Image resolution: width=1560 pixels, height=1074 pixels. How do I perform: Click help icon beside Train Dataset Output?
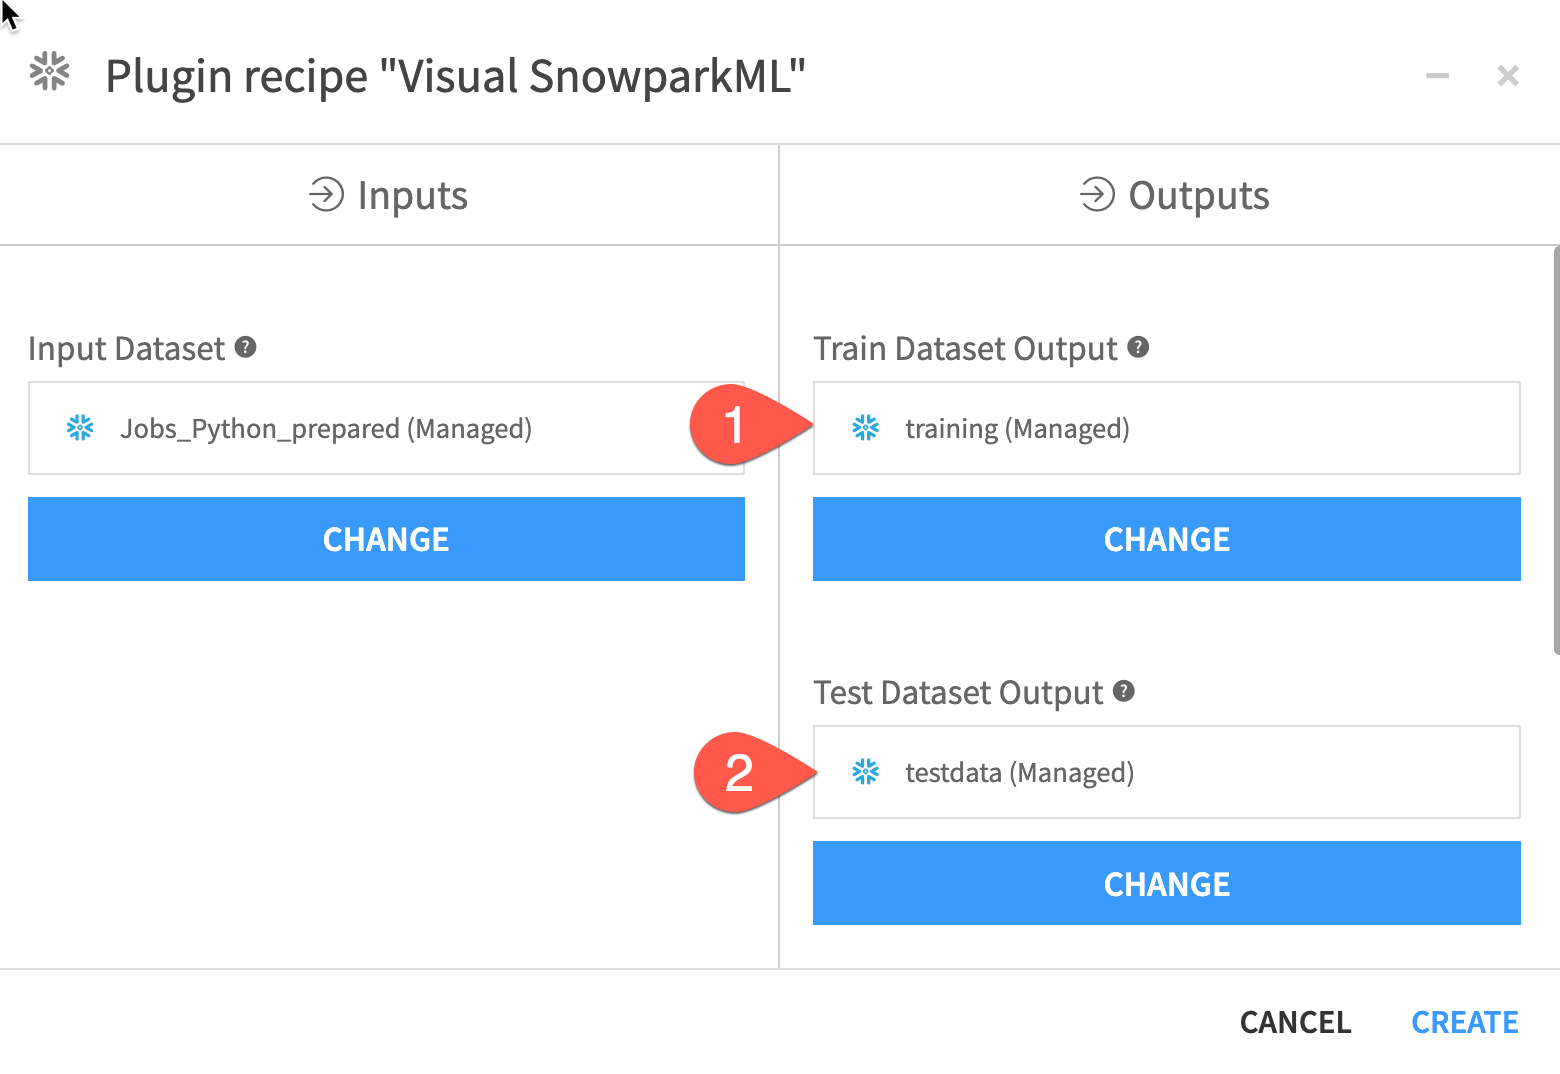tap(1138, 347)
